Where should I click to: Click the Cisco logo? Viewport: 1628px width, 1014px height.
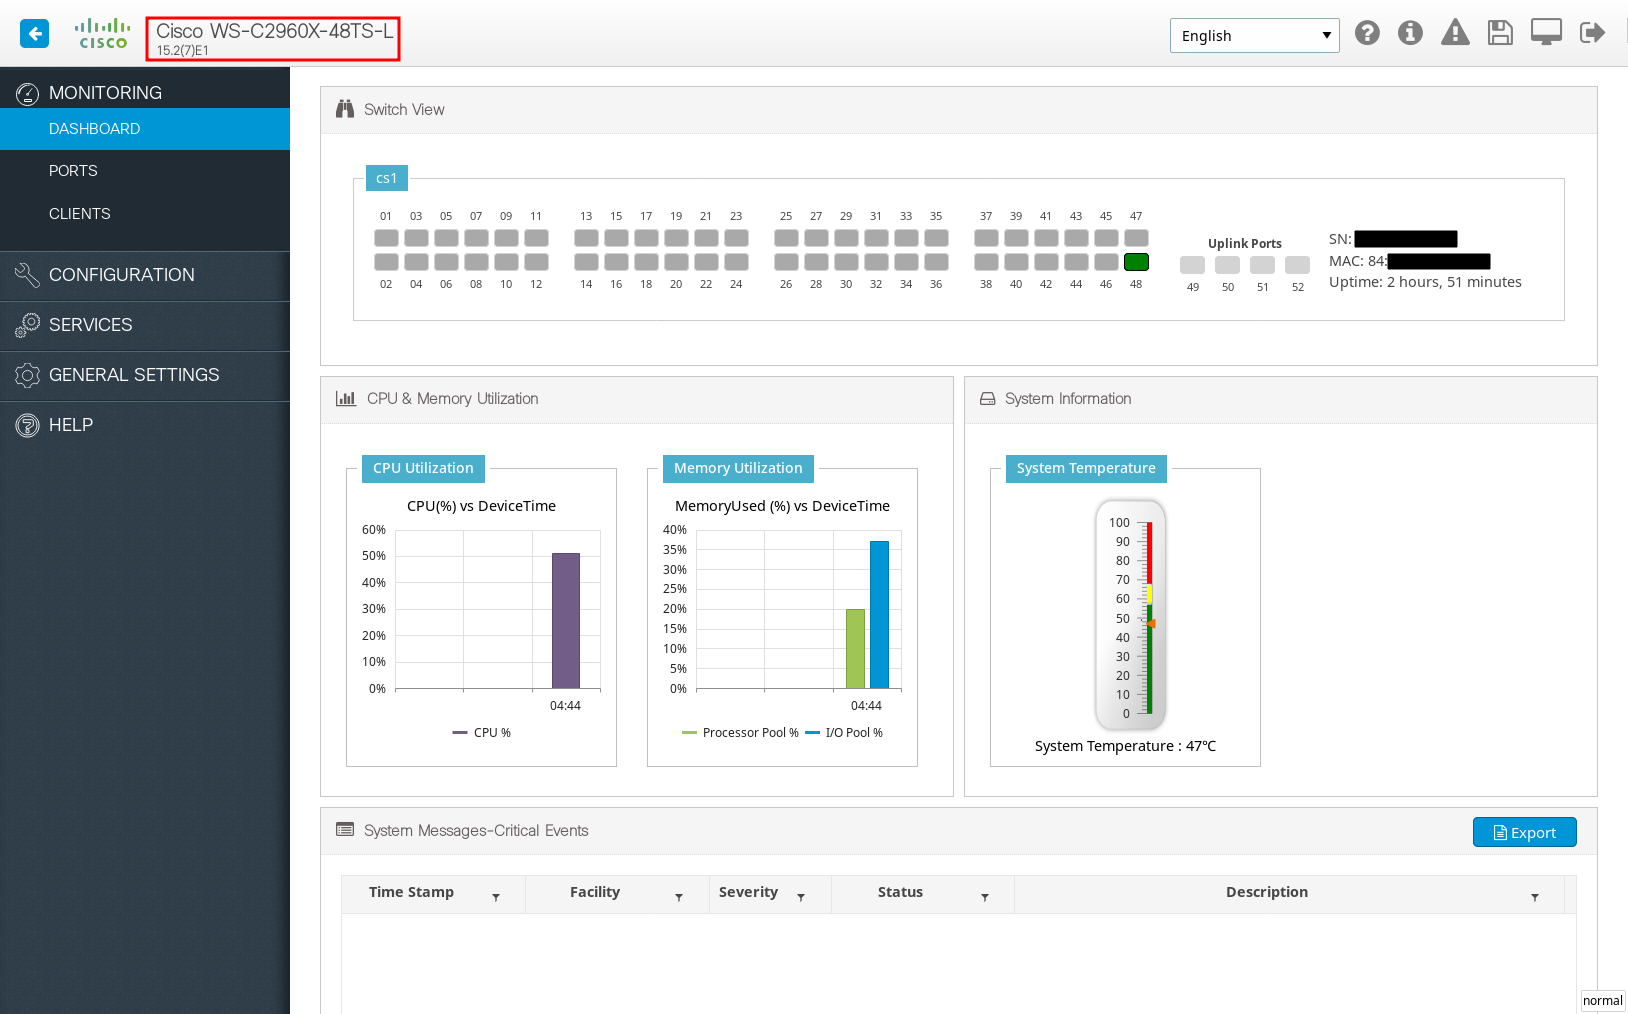(x=103, y=34)
